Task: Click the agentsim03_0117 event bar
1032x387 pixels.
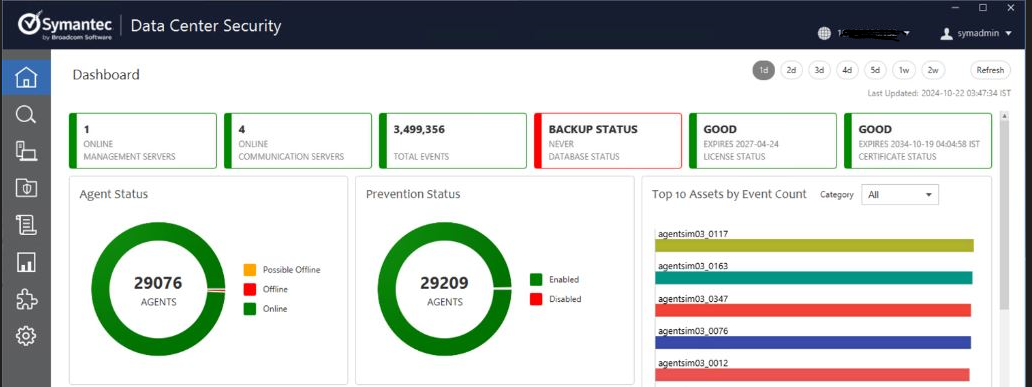Action: (814, 245)
